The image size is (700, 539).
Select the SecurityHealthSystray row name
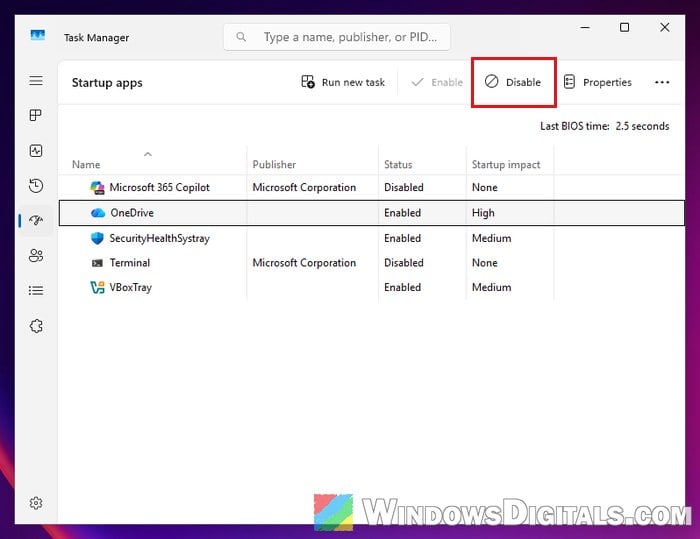(x=159, y=238)
